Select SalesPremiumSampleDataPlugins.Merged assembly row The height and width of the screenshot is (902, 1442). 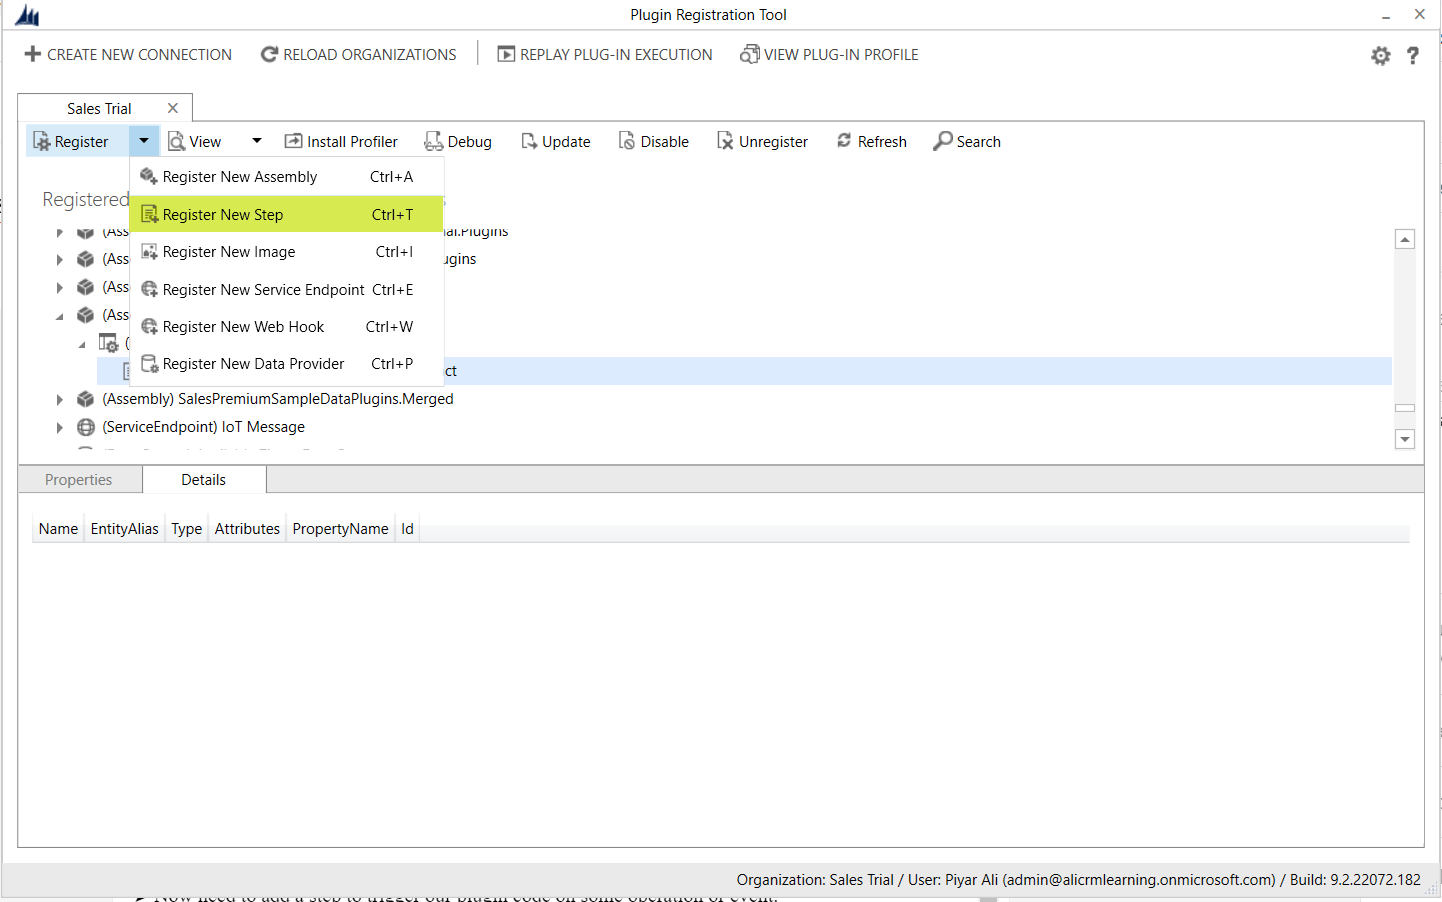coord(278,399)
